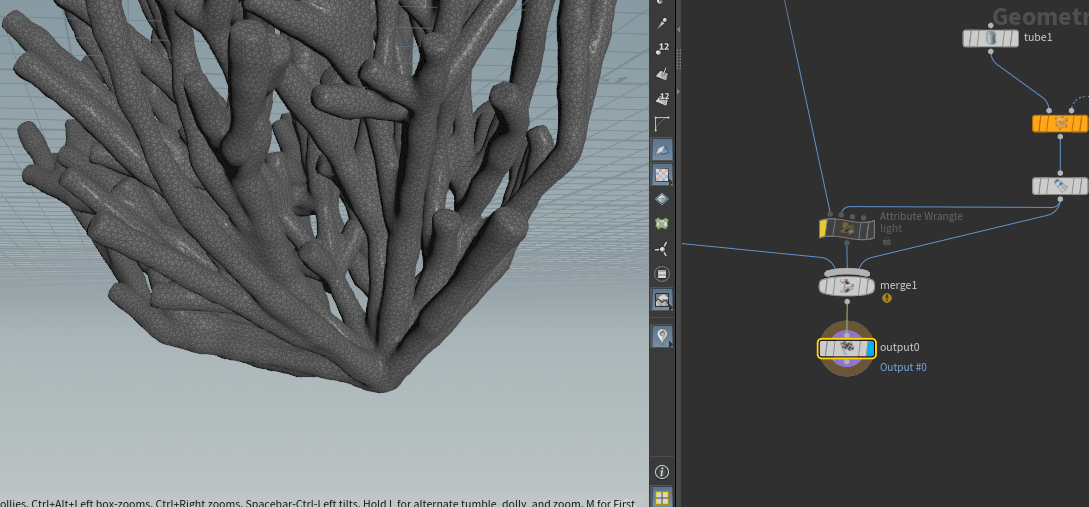Screen dimensions: 1089x507
Task: Click the Output #0 label
Action: point(903,367)
